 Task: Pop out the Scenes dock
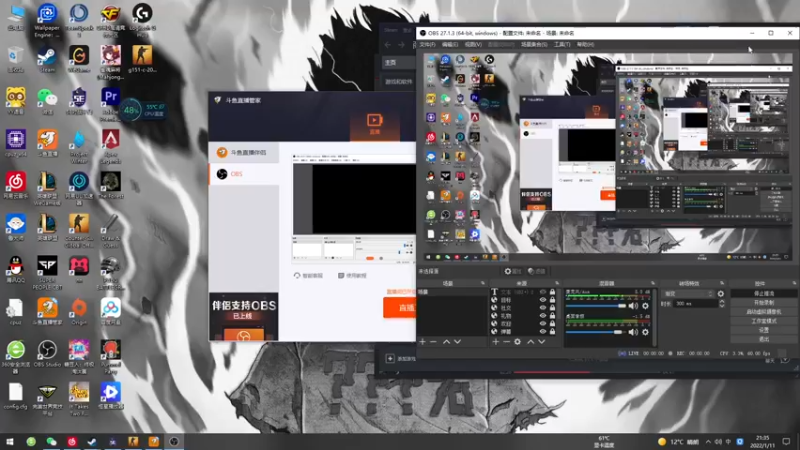click(x=483, y=283)
